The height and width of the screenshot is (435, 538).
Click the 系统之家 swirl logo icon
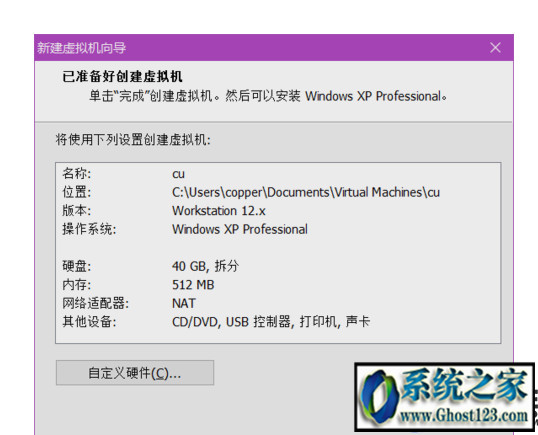pos(379,397)
